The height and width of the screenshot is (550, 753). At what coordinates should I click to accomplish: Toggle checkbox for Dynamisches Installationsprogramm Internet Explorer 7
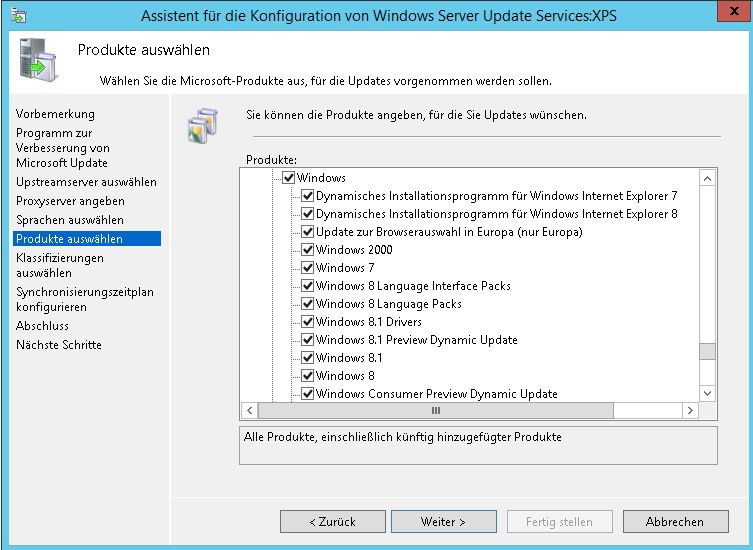307,196
